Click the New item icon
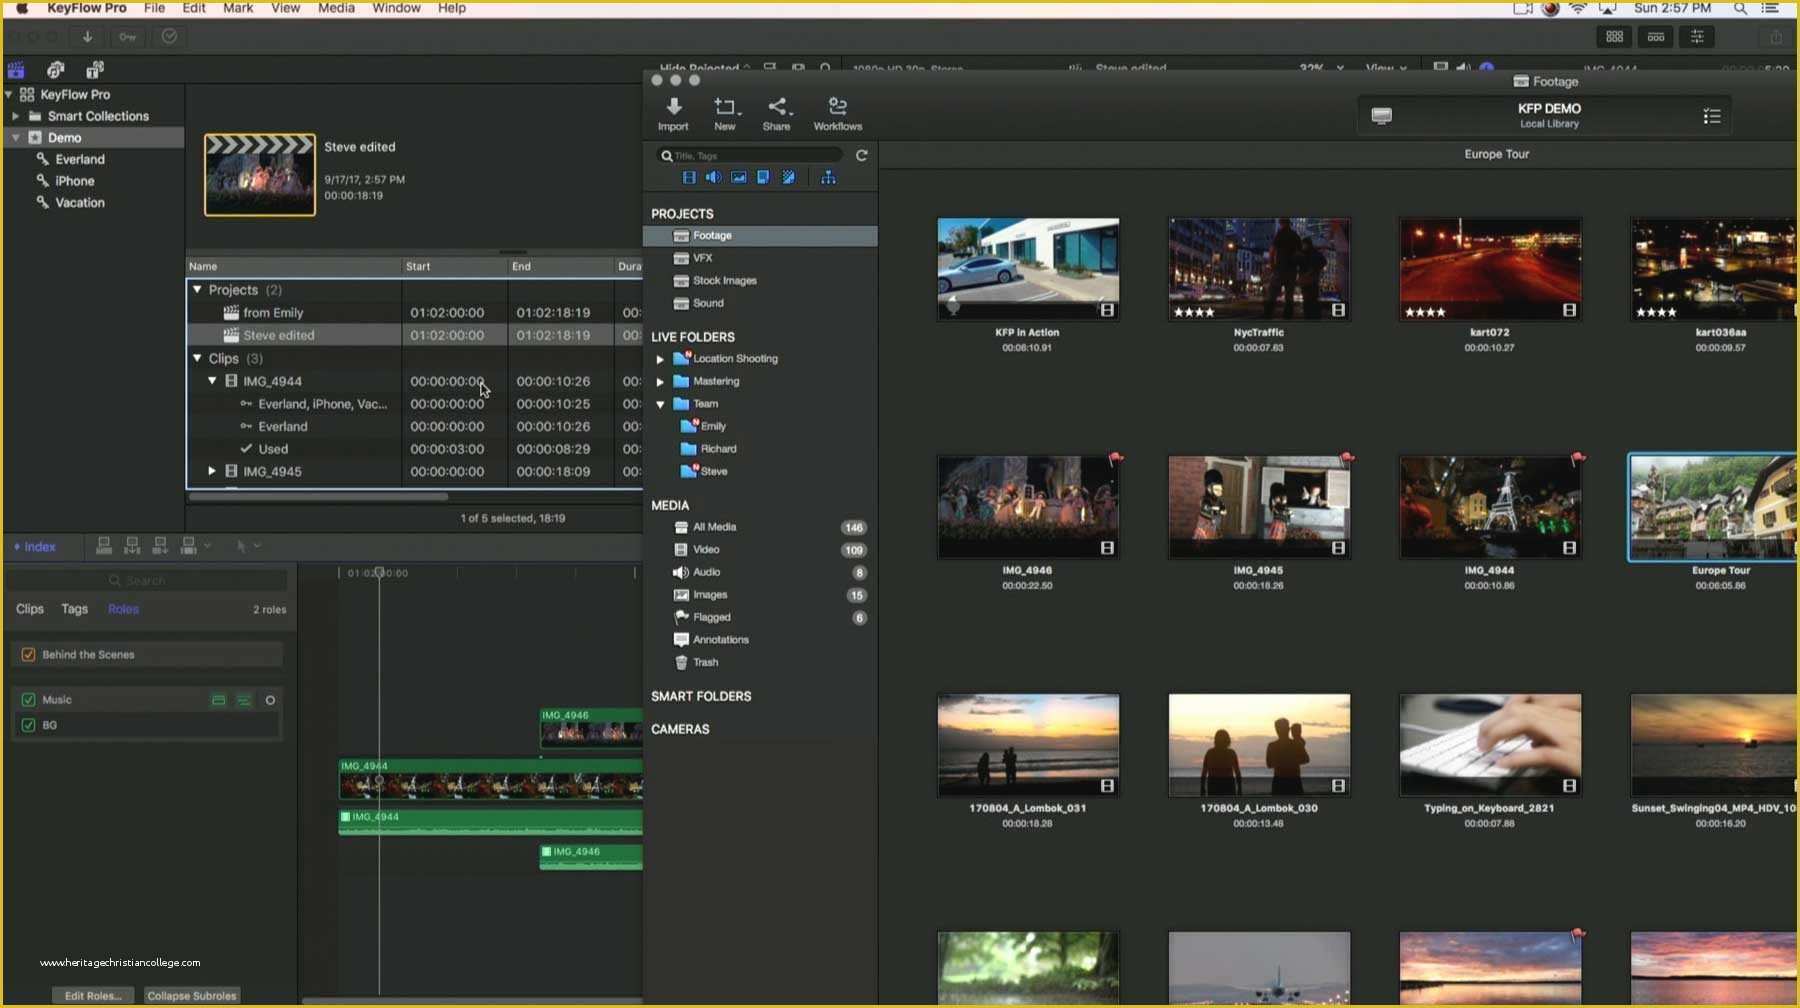 (x=725, y=114)
